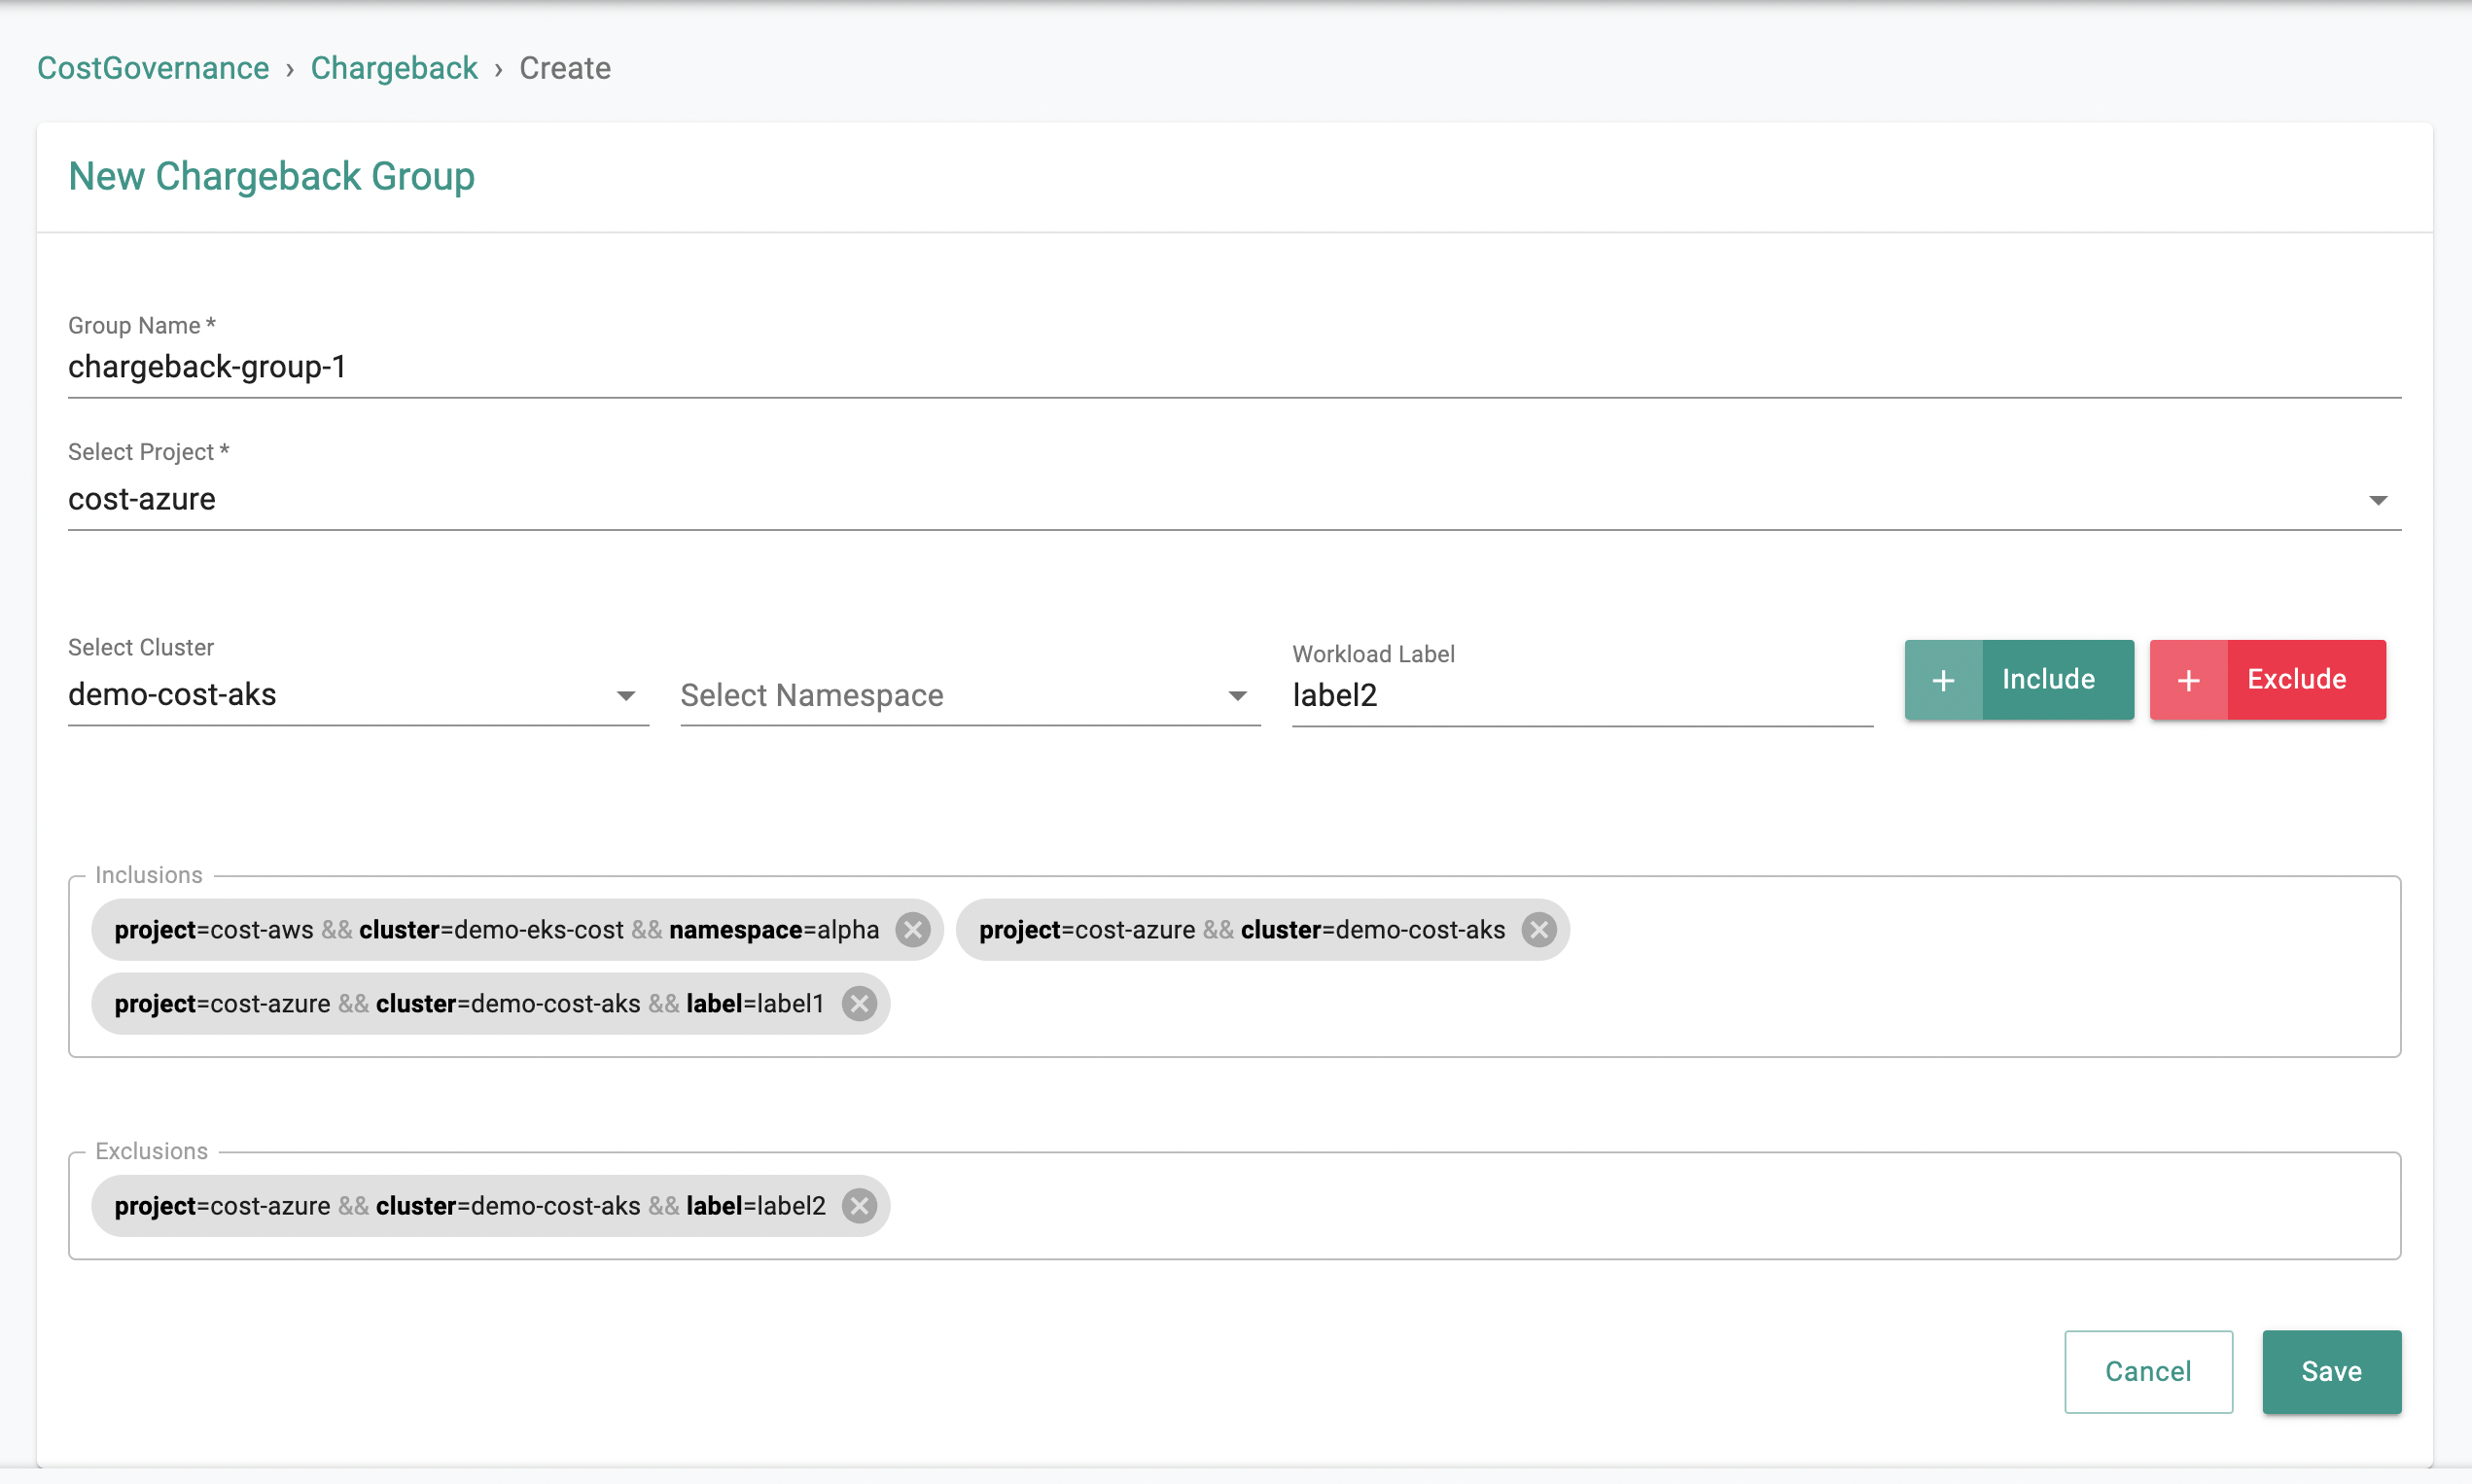Remove the label=label2 exclusion chip
This screenshot has width=2472, height=1484.
pos(858,1206)
